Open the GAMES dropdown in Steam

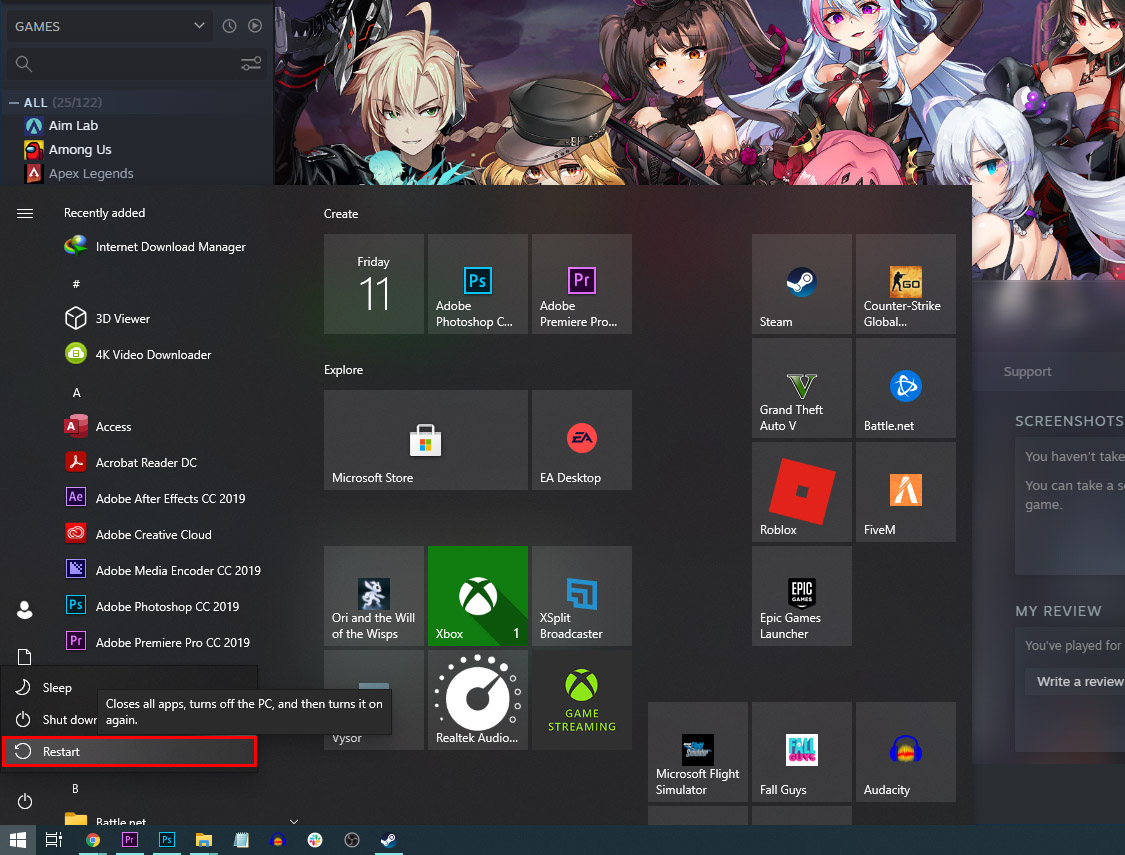coord(108,26)
